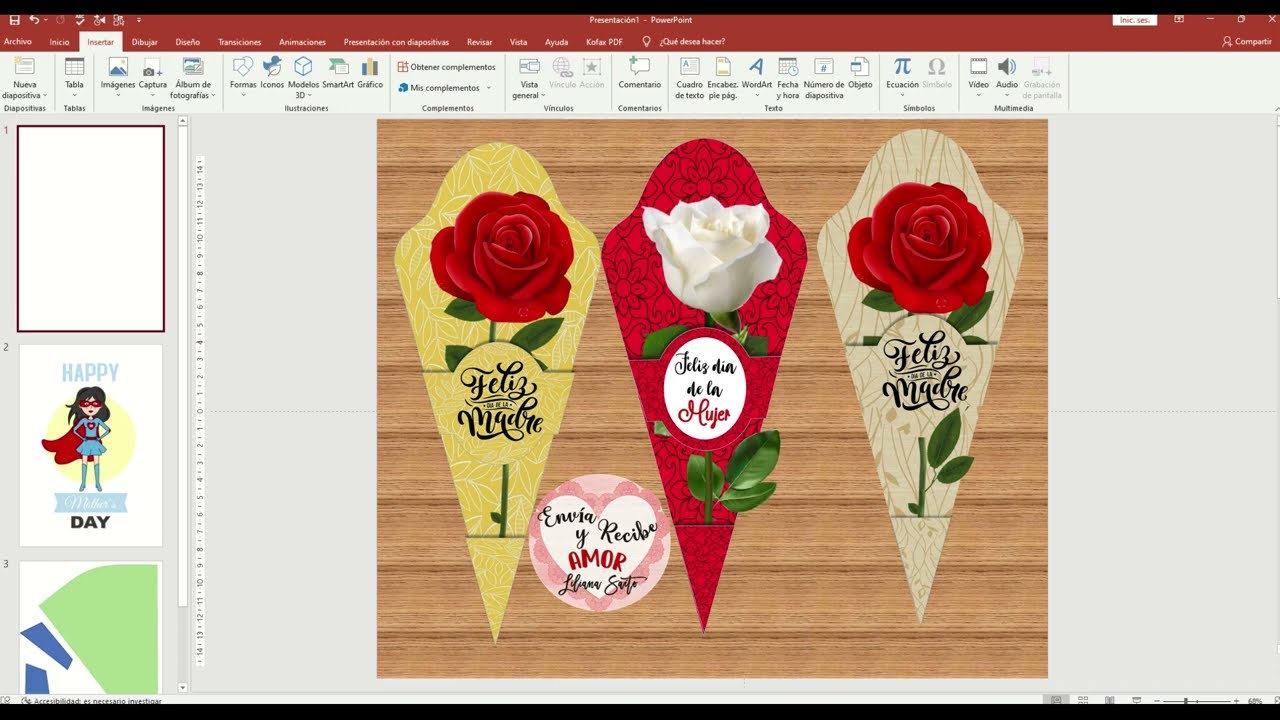This screenshot has height=720, width=1280.
Task: Add Número de diapositiva
Action: point(824,78)
